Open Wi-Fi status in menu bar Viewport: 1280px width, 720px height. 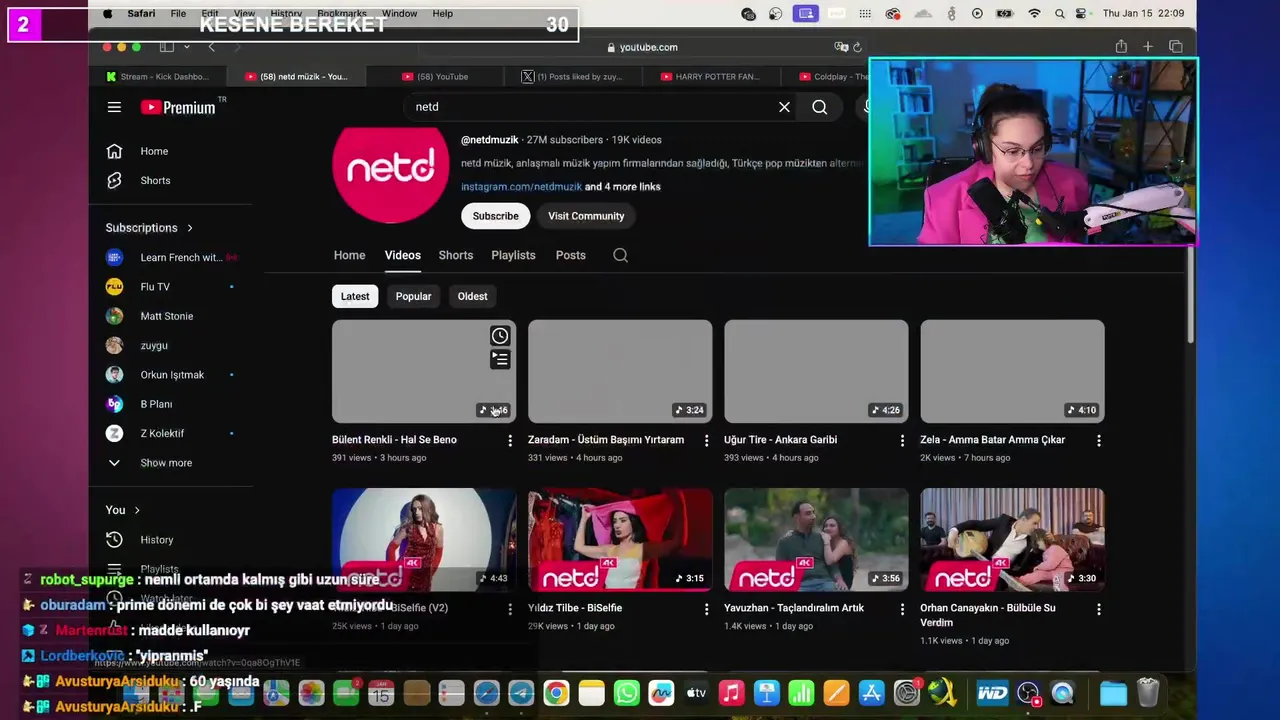[1034, 14]
